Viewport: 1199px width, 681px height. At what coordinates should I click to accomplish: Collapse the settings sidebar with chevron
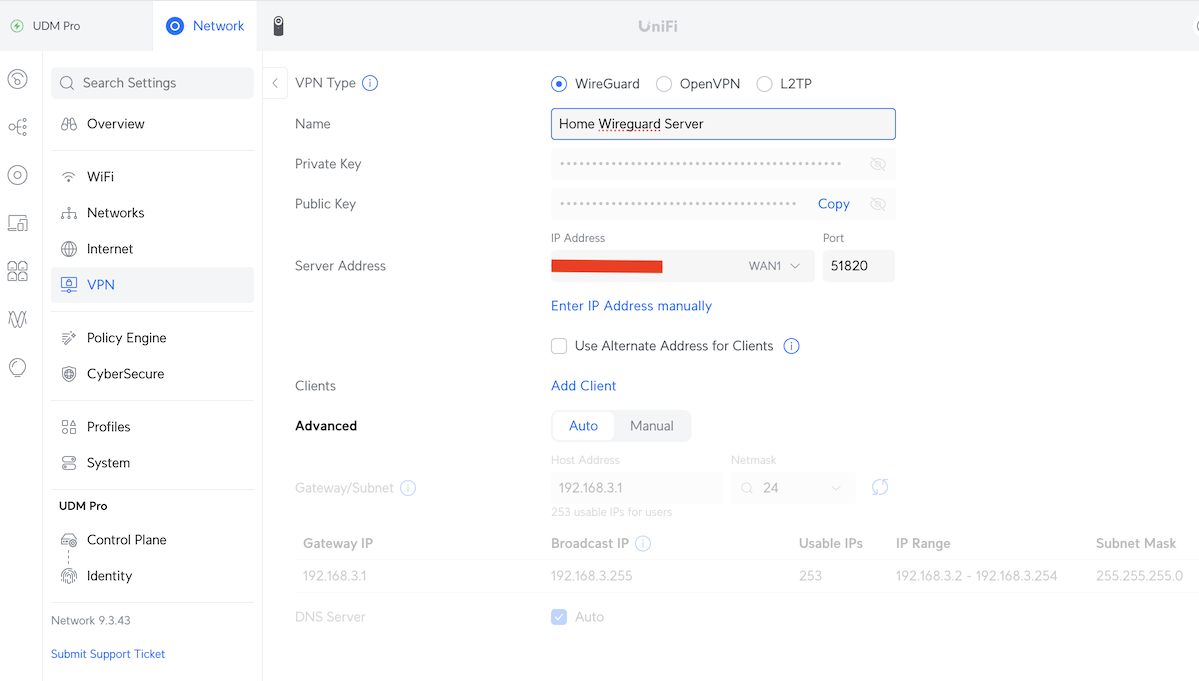click(x=275, y=83)
